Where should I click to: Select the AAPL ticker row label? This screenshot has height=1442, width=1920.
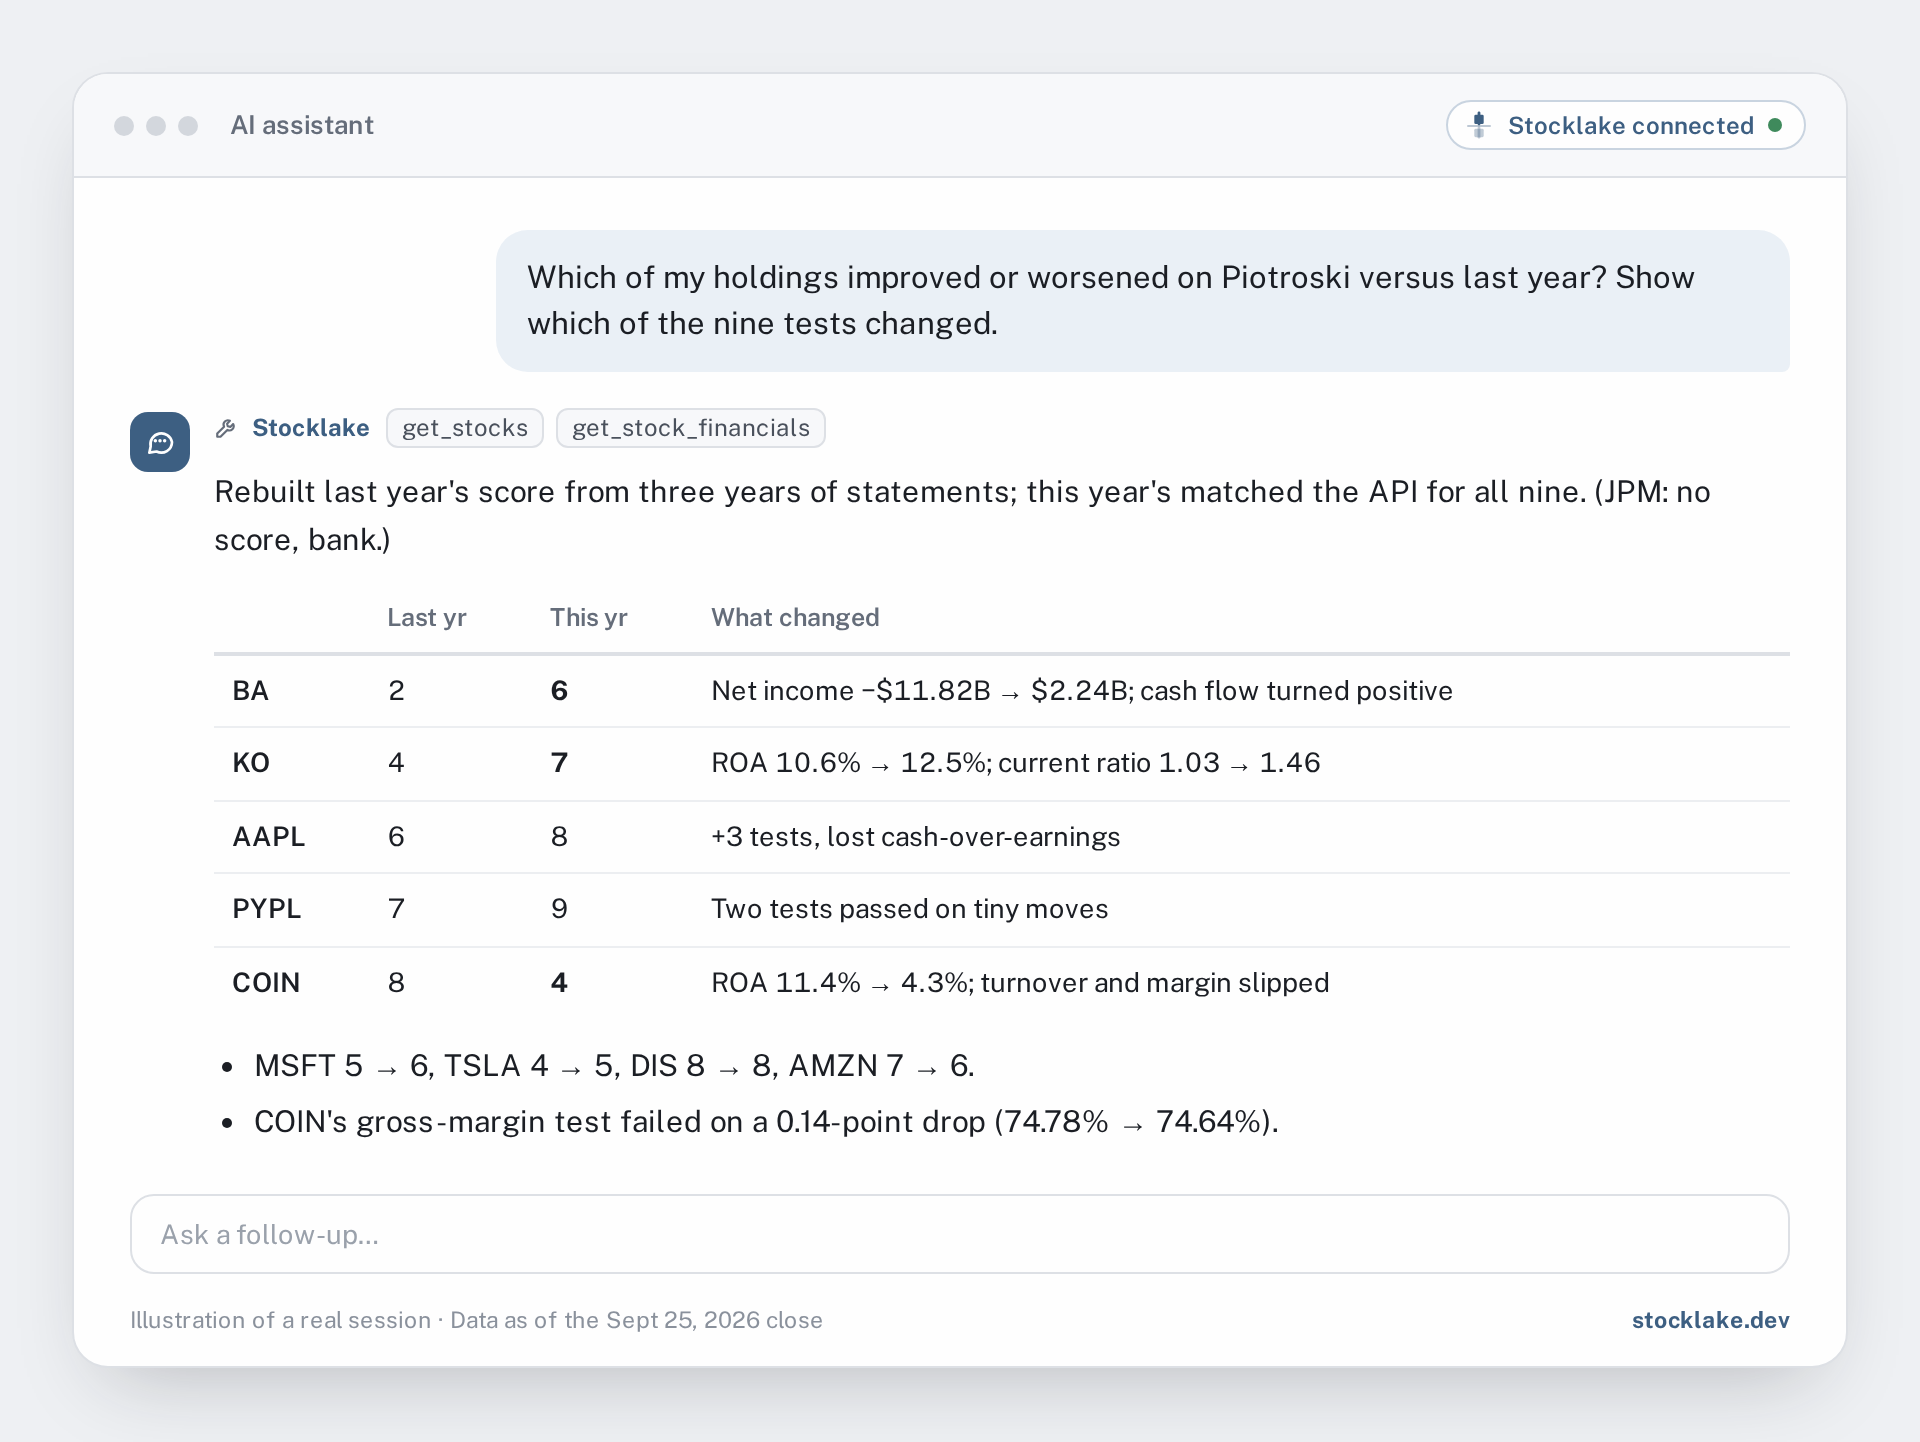click(x=269, y=837)
